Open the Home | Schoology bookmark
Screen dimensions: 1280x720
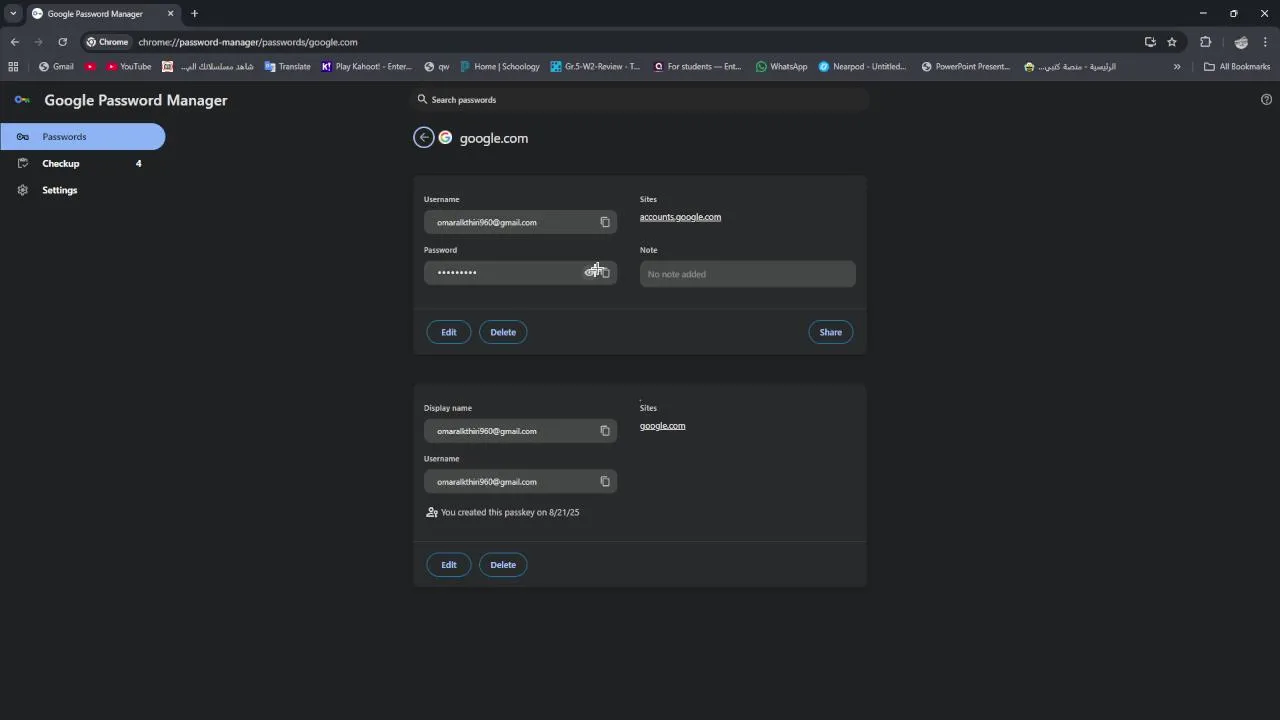coord(500,67)
